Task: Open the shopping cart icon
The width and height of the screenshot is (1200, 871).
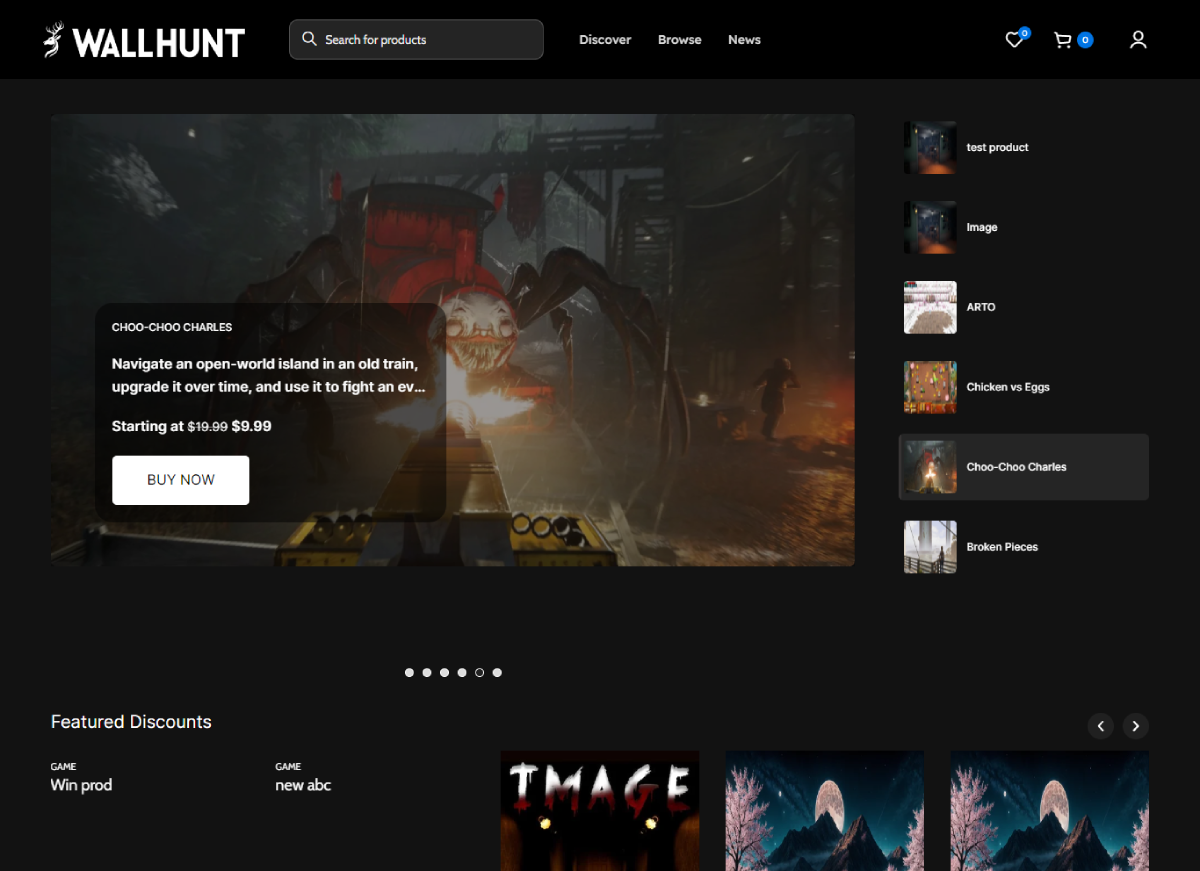Action: tap(1063, 40)
